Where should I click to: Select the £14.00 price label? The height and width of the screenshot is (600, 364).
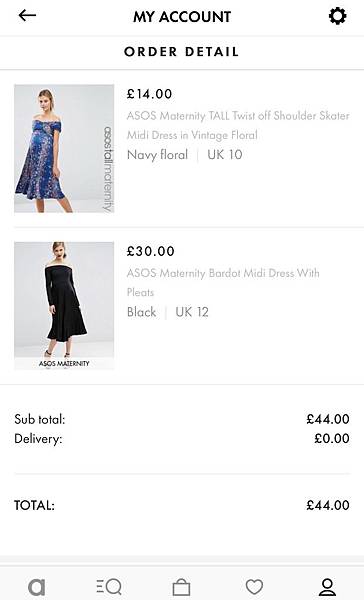tap(149, 94)
